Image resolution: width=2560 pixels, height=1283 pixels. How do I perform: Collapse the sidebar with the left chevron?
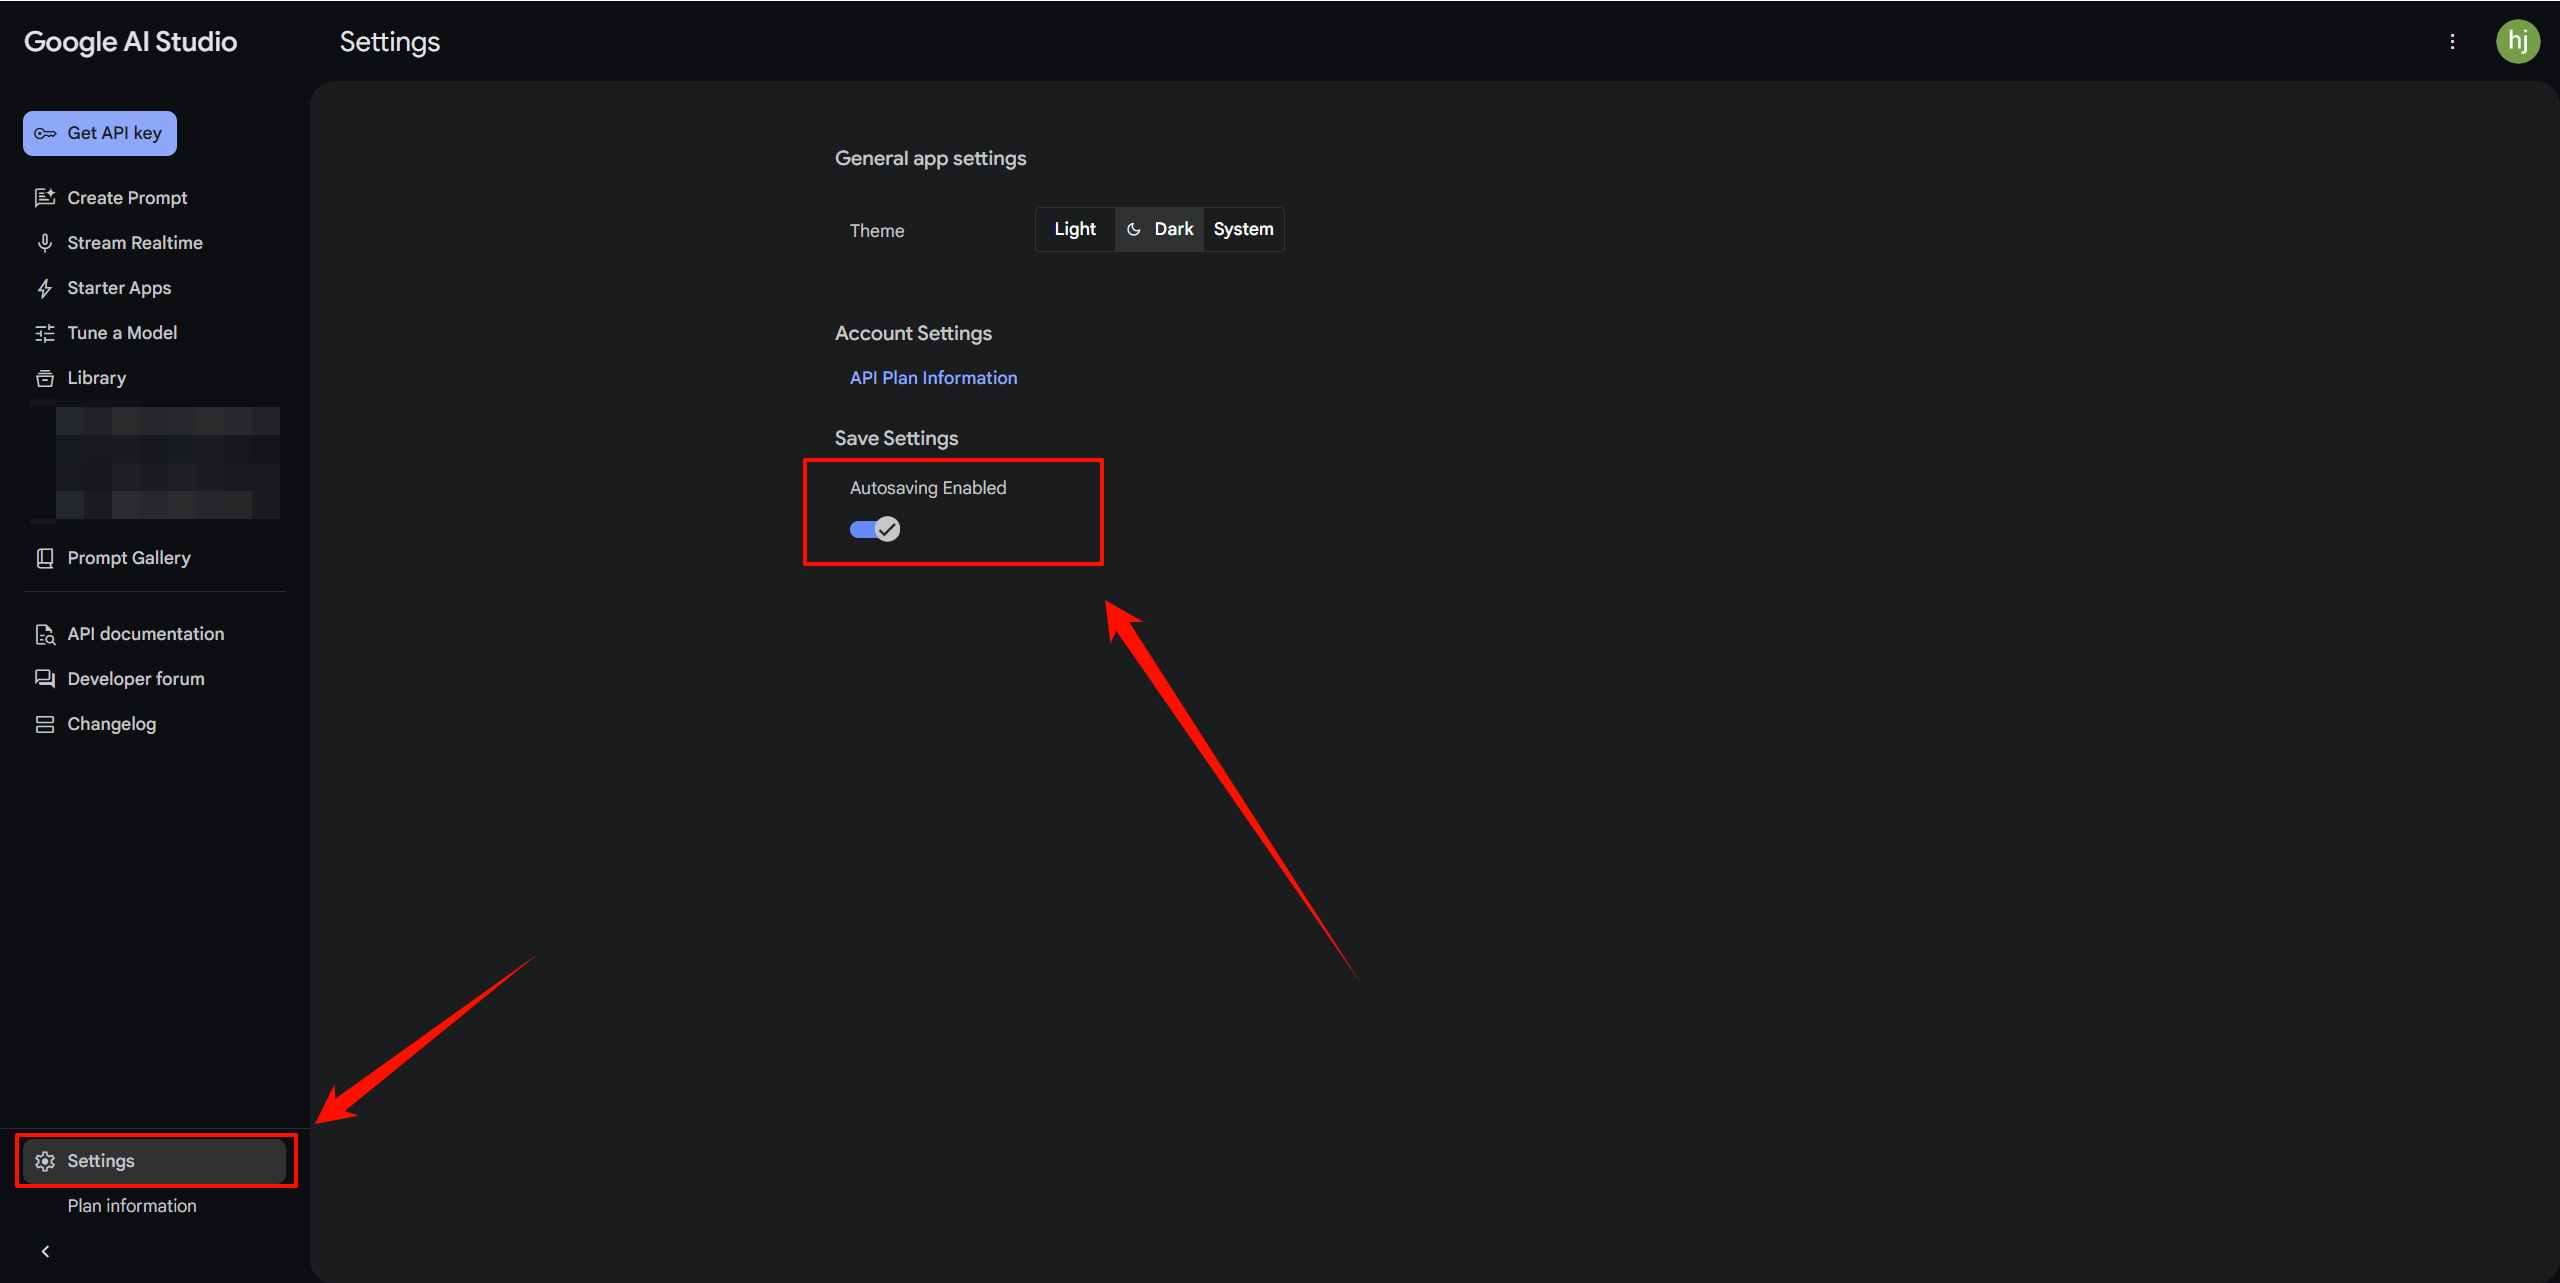click(x=45, y=1251)
